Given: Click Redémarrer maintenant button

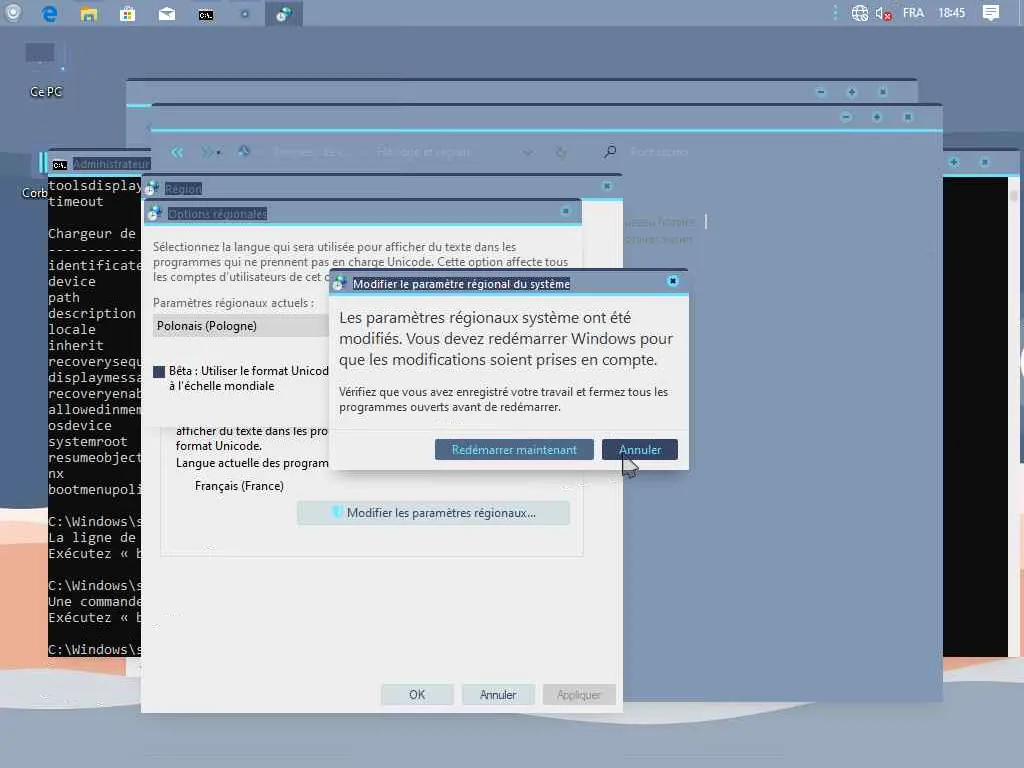Looking at the screenshot, I should pos(514,449).
